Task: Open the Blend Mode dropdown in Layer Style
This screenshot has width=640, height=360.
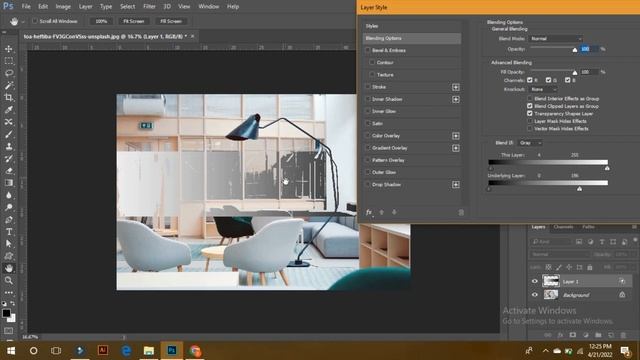Action: [556, 38]
